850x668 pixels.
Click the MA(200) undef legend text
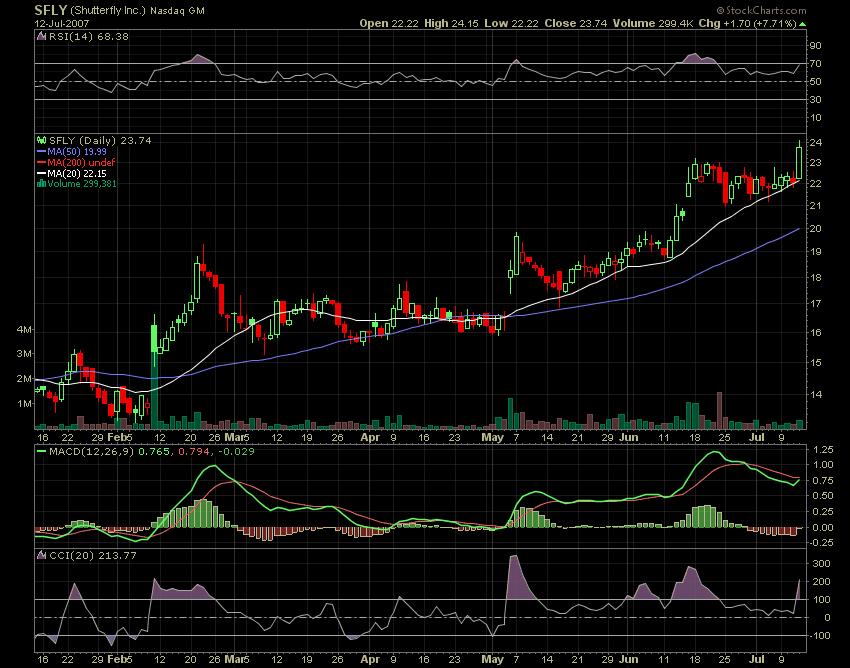click(81, 163)
